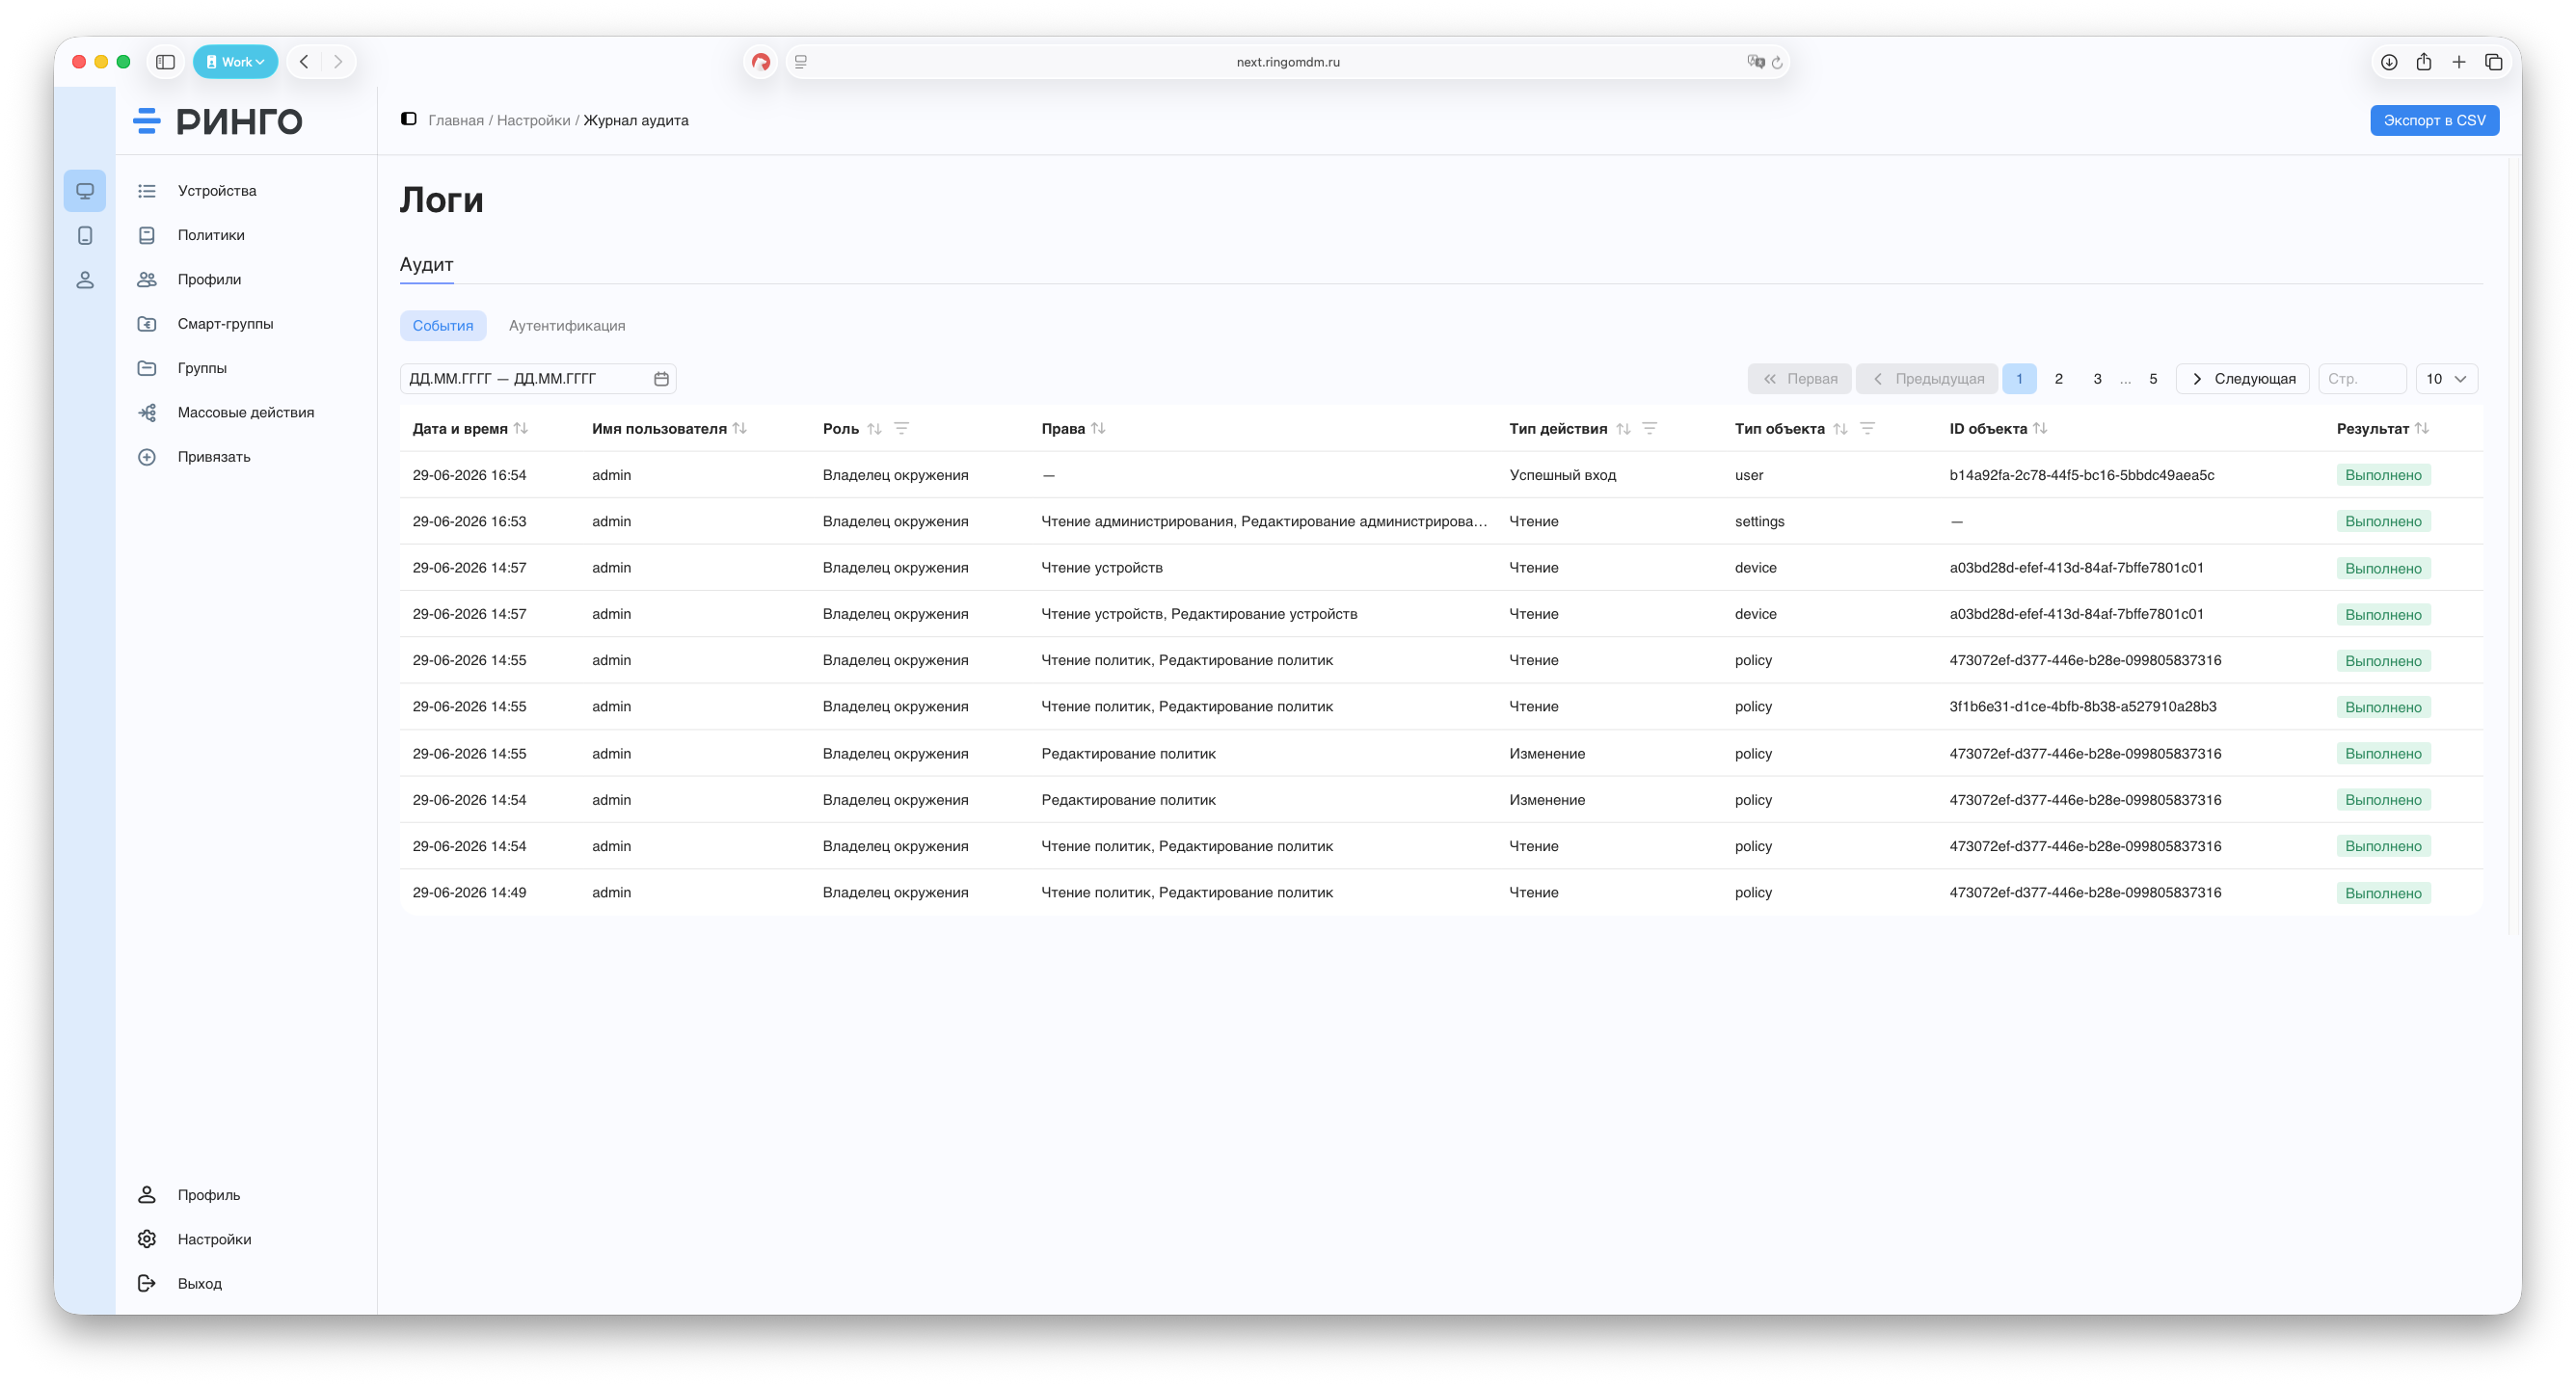Toggle sort order on Дата и время column
Screen dimensions: 2576x1386
coord(521,429)
